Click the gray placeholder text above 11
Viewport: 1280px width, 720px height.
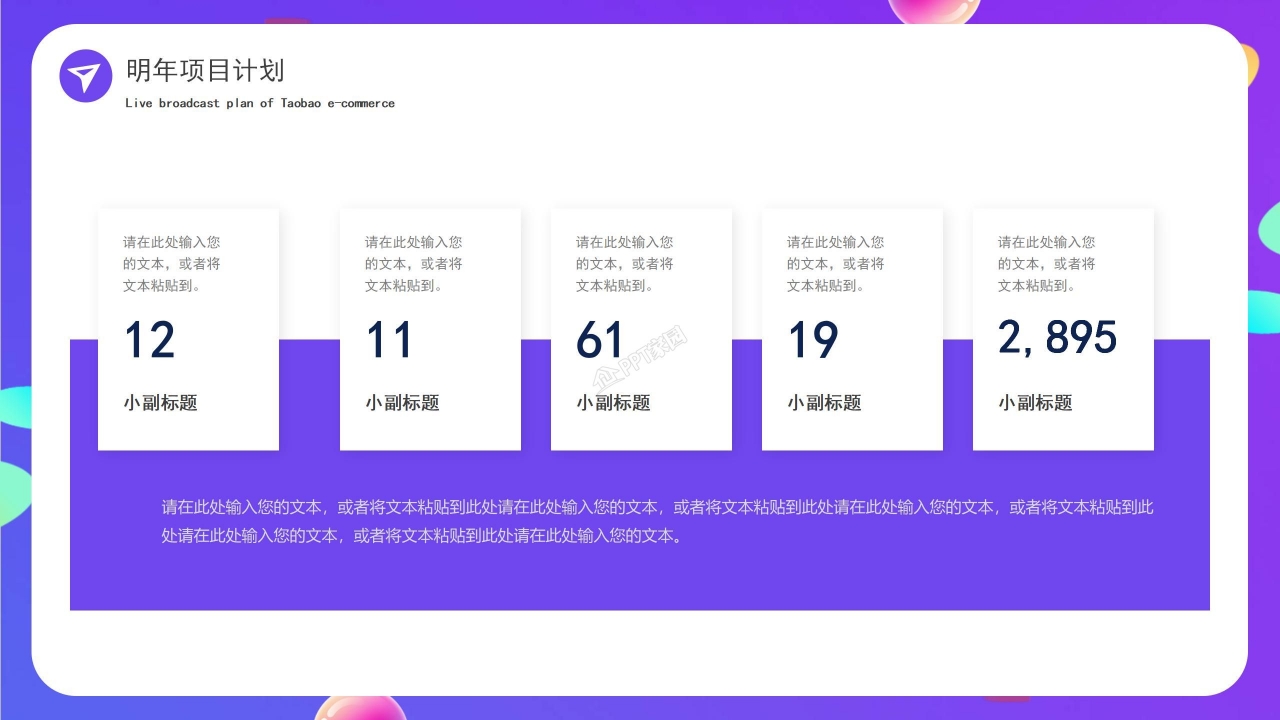click(414, 264)
